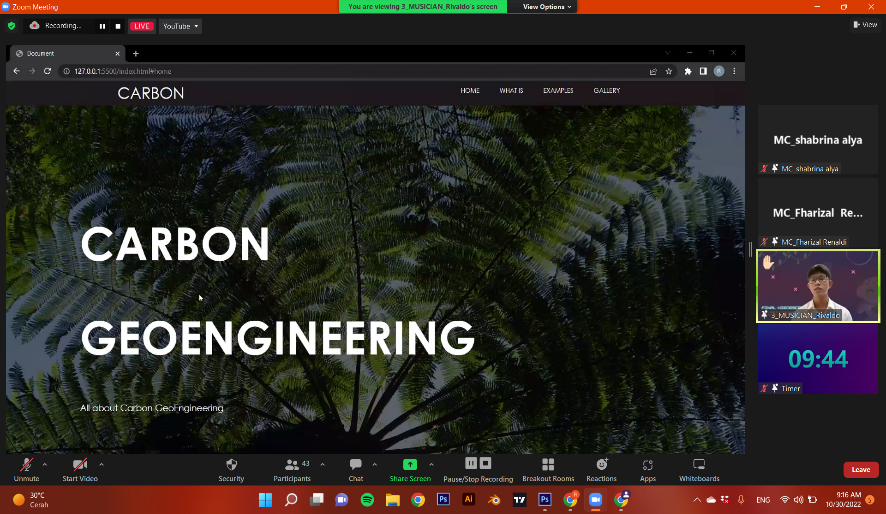Screen dimensions: 886x514
Task: Toggle browser side panel icon
Action: [703, 71]
